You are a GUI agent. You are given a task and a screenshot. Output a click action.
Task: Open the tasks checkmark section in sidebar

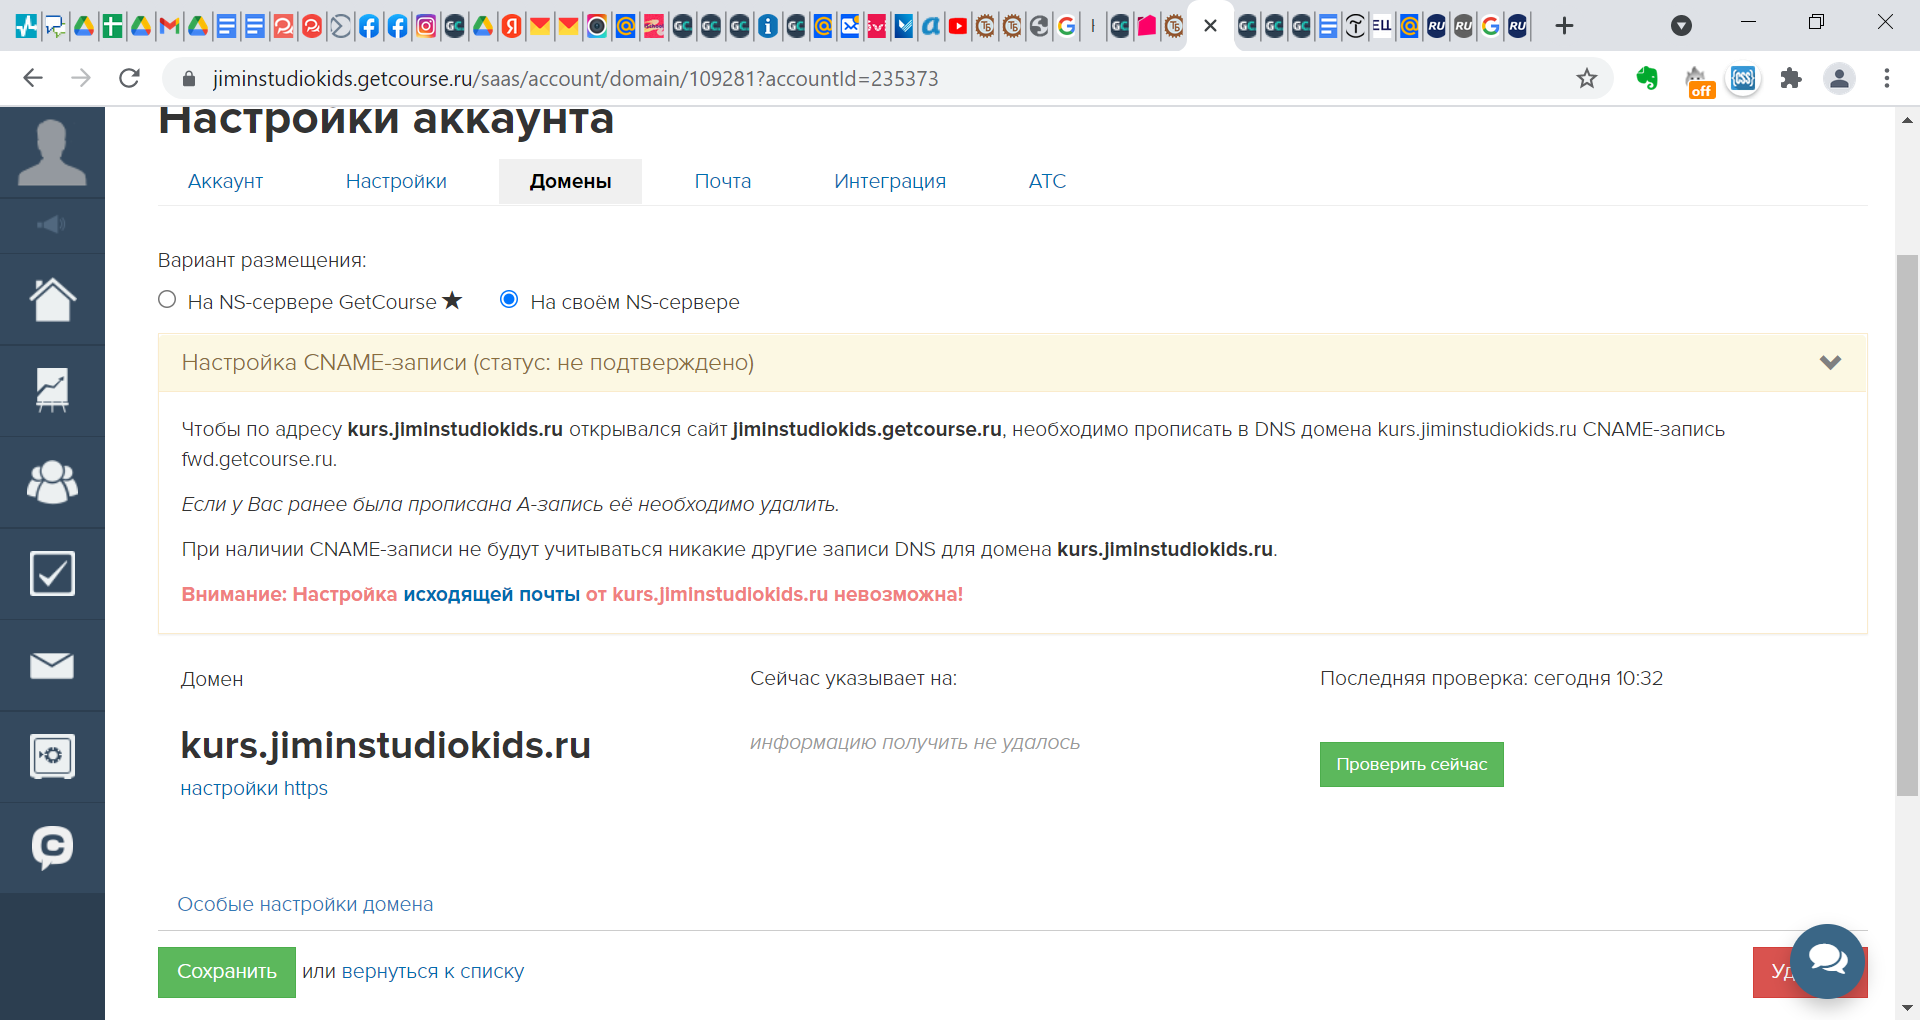point(52,573)
